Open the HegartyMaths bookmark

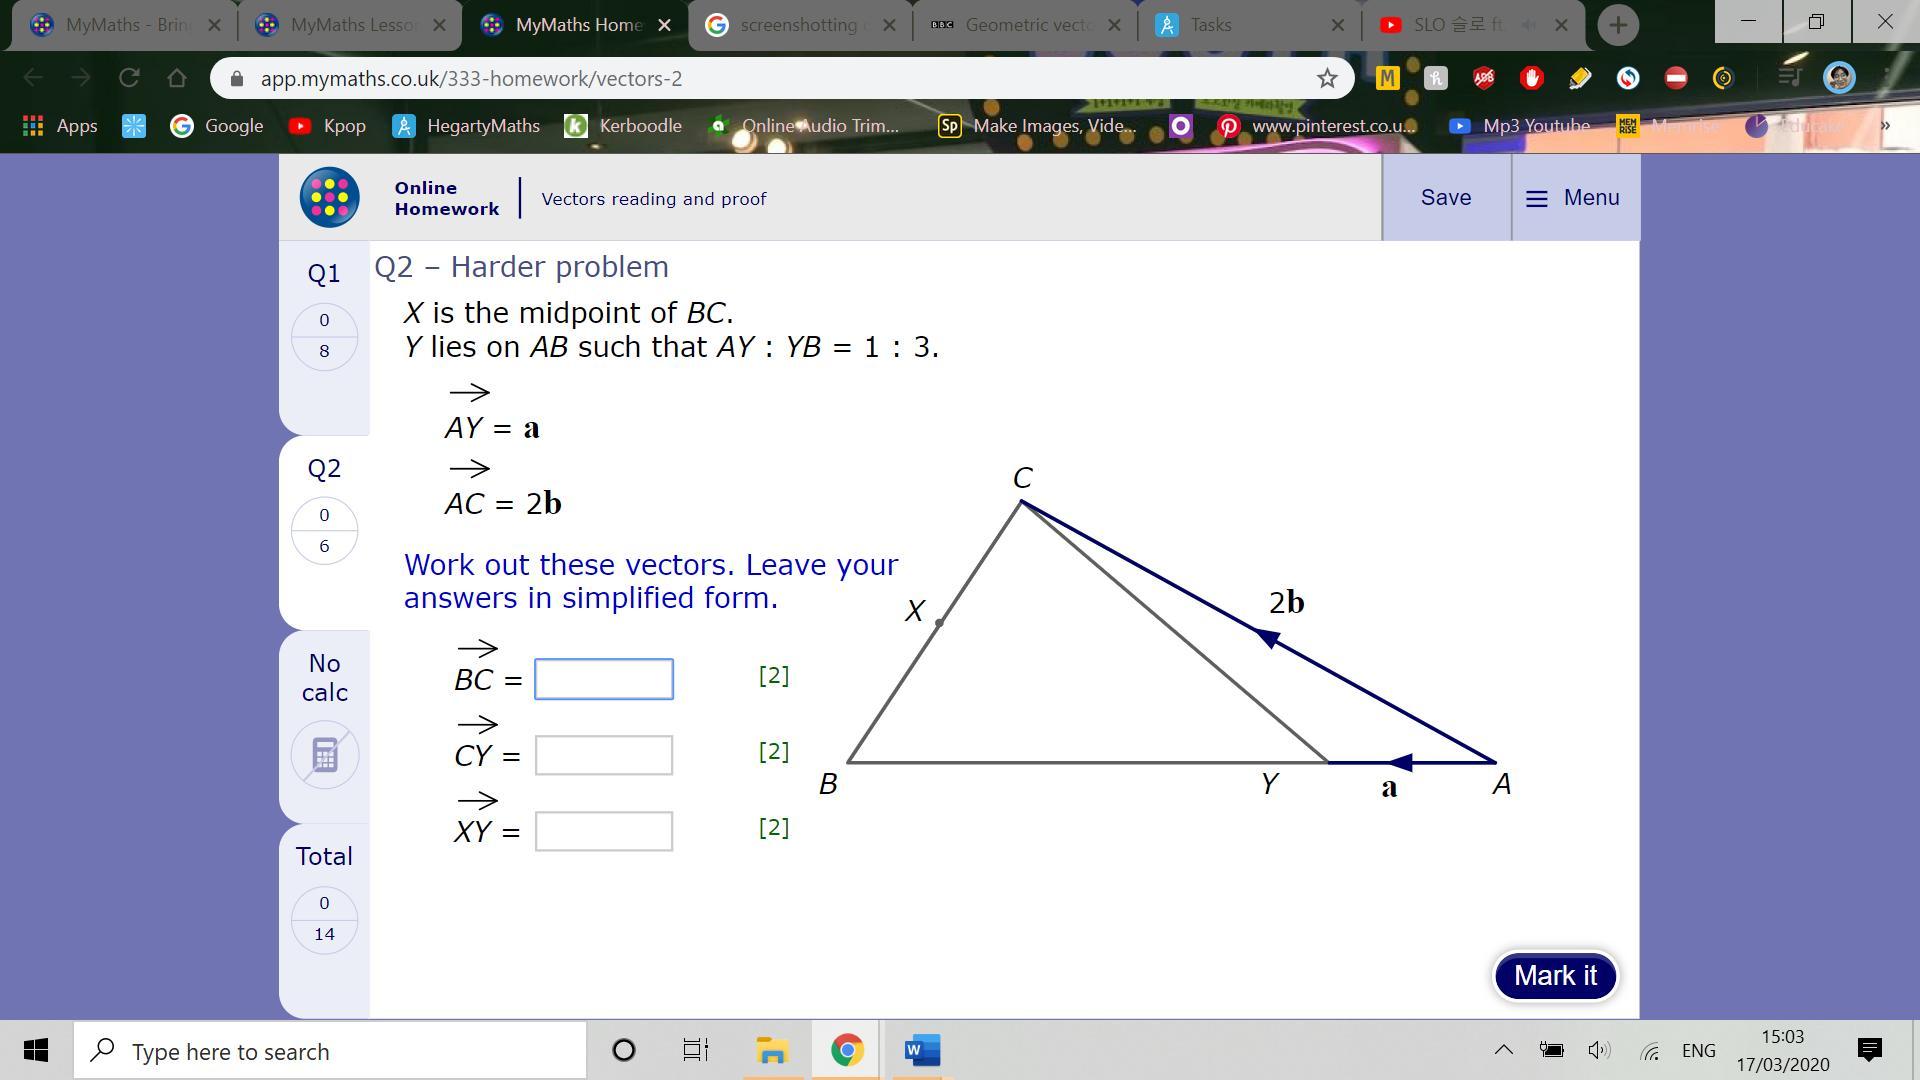(466, 126)
